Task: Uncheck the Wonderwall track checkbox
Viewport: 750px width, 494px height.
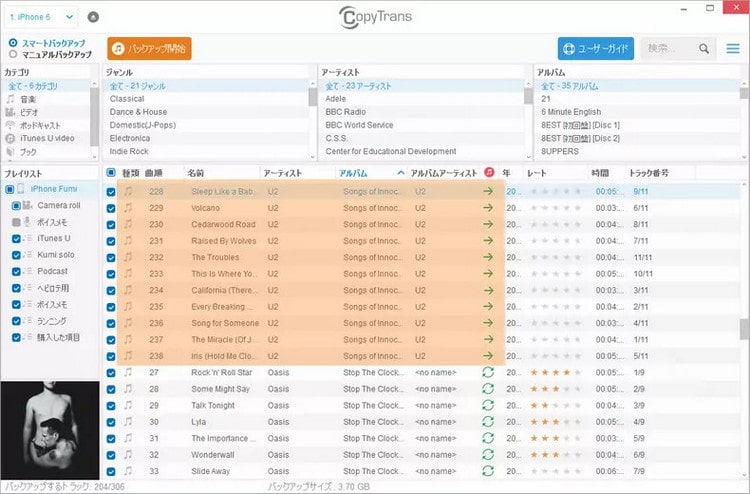Action: [111, 455]
